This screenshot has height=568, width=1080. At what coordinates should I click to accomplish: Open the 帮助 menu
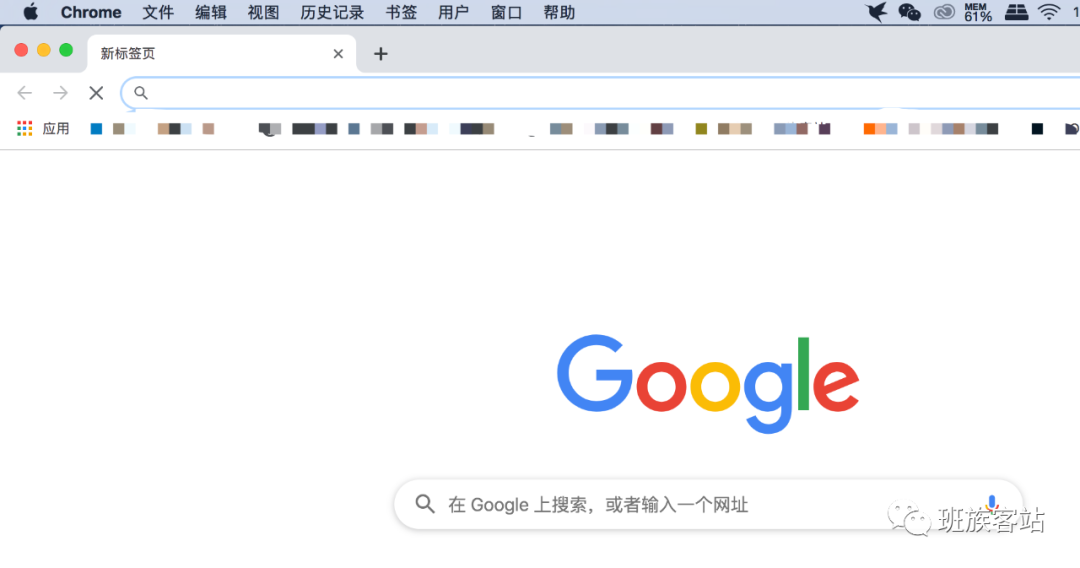559,12
